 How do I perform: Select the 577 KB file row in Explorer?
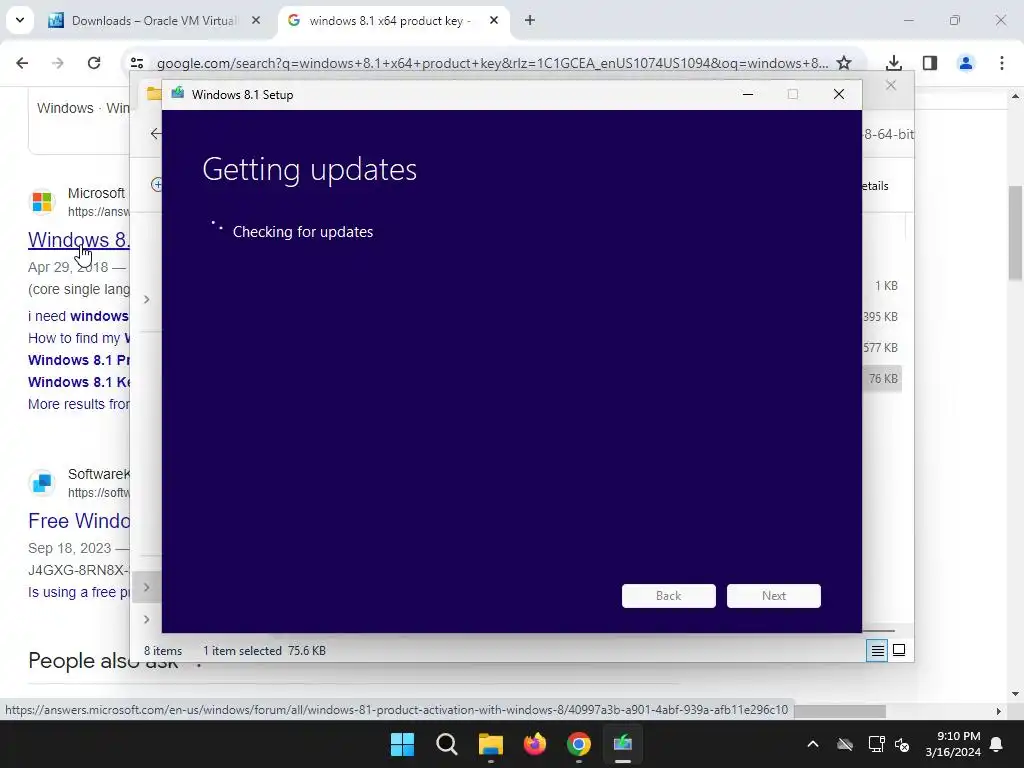point(880,347)
